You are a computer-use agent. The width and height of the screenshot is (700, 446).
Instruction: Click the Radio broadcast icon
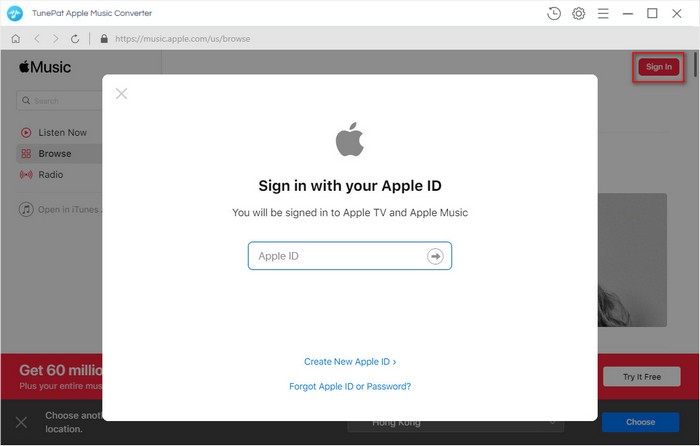(26, 175)
